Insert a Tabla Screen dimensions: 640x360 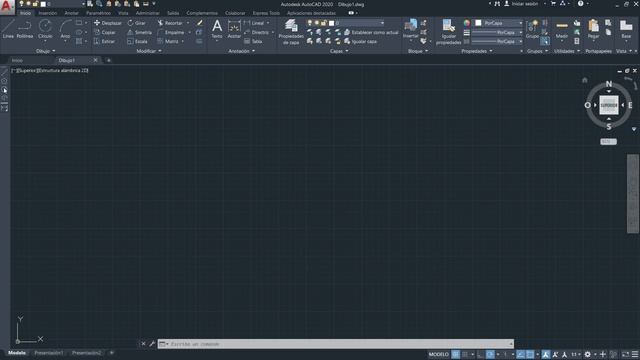253,41
